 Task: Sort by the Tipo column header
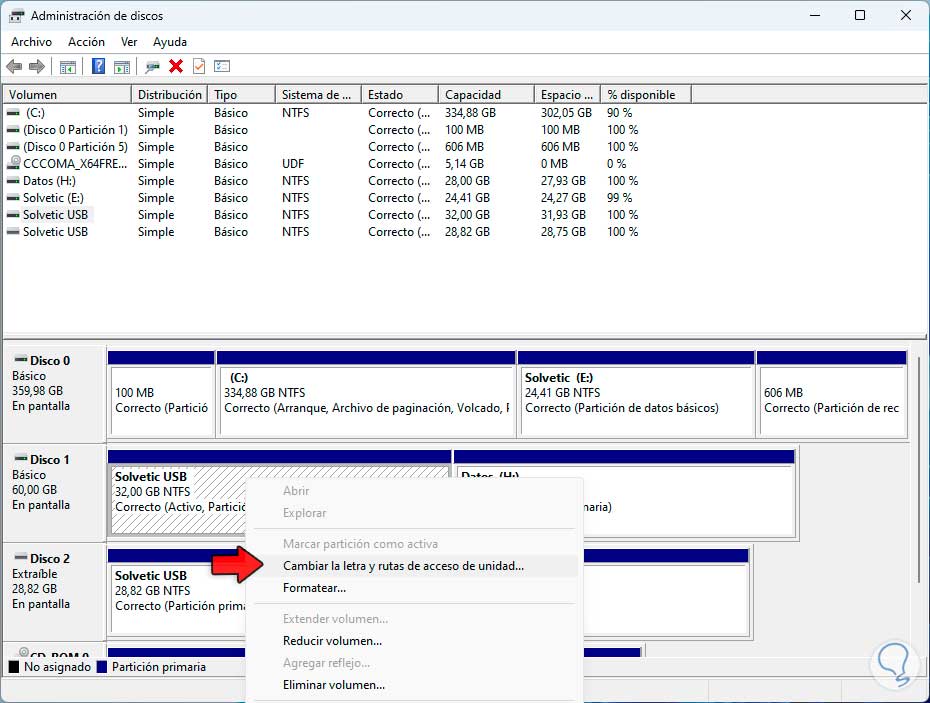click(x=241, y=94)
